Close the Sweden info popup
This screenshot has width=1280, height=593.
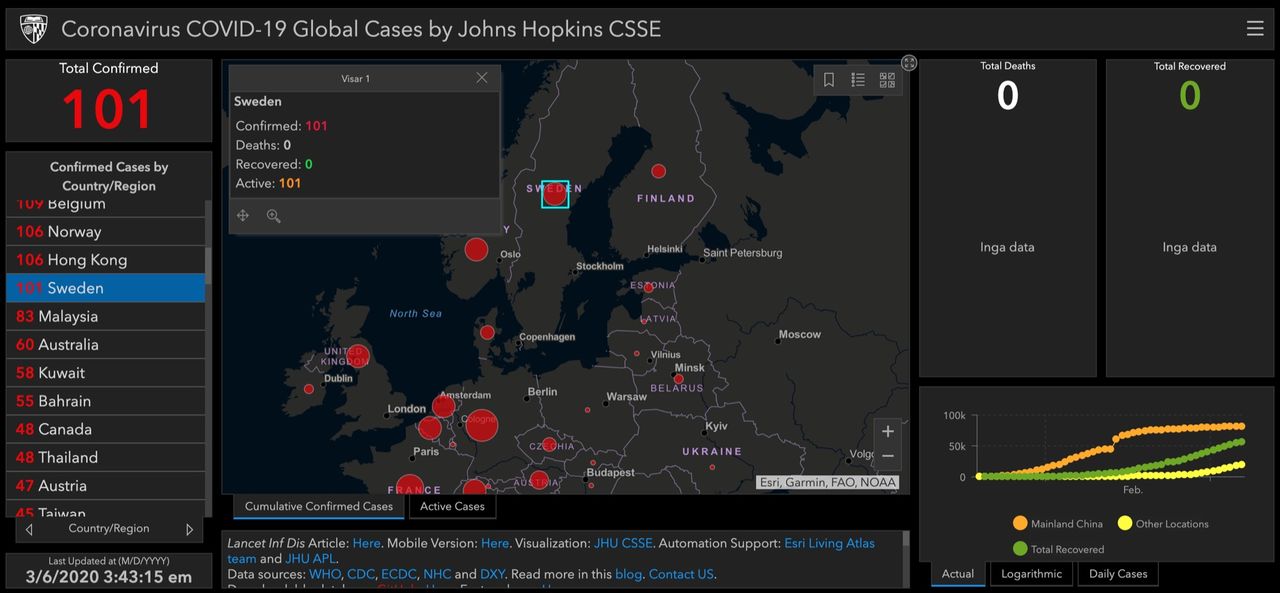click(x=482, y=78)
